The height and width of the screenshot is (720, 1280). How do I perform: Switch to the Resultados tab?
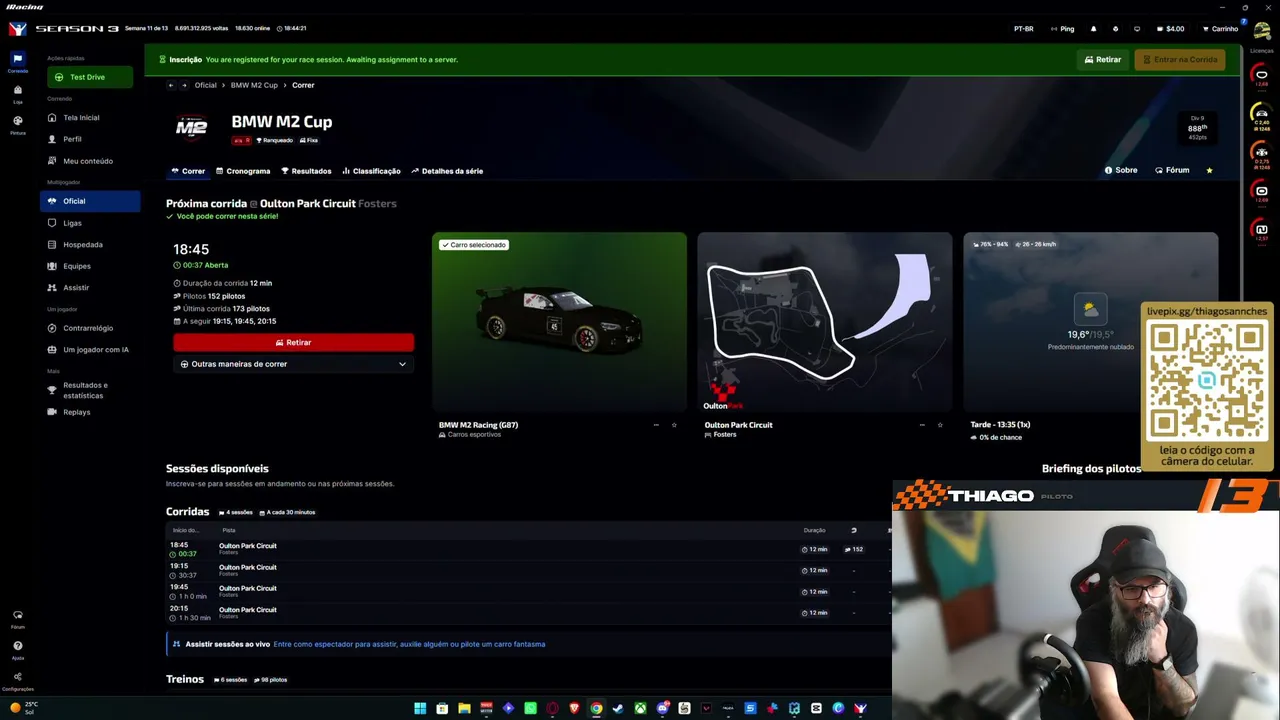[306, 171]
